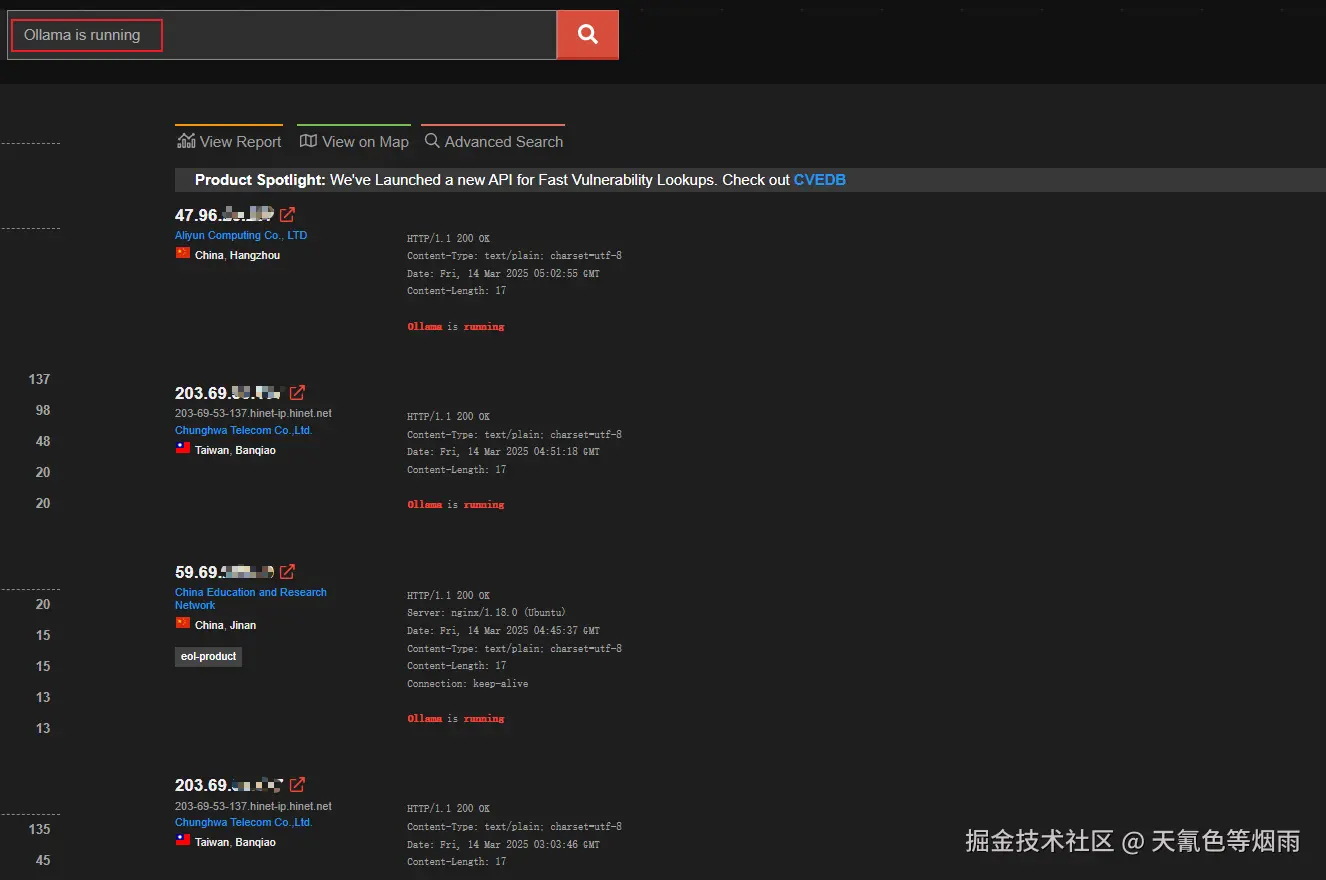Open external link icon of 203.69 result dated 04:51:18
1326x880 pixels.
[297, 392]
